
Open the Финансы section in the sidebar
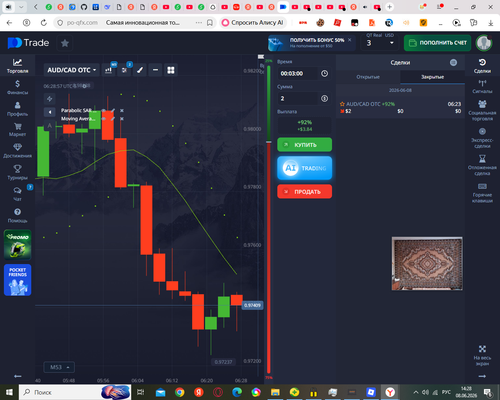coord(17,87)
